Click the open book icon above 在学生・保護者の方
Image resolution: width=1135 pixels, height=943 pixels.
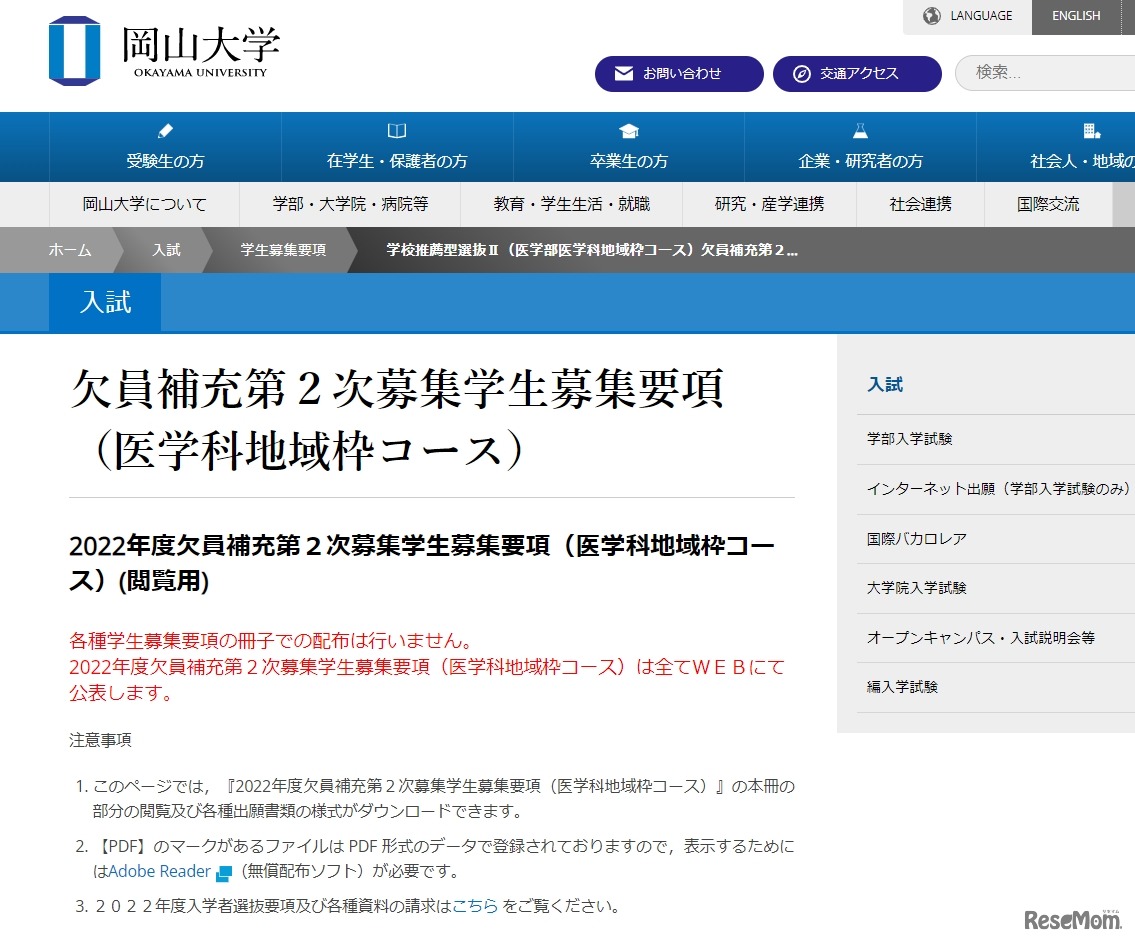396,130
